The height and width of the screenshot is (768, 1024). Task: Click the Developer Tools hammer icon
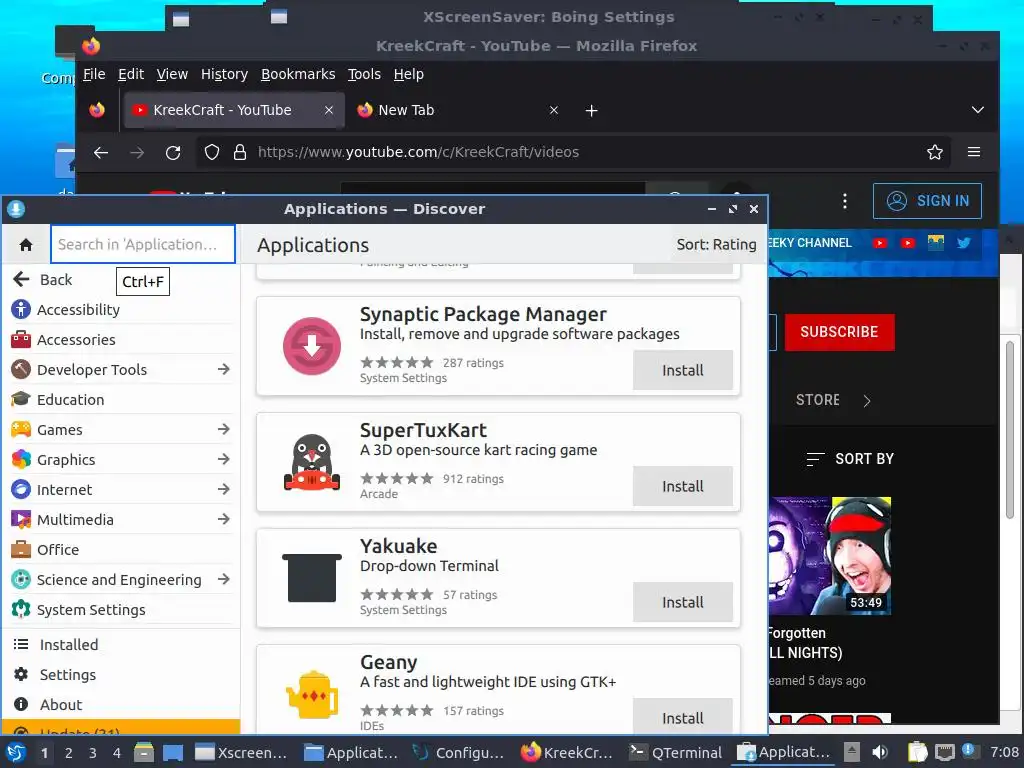click(21, 370)
